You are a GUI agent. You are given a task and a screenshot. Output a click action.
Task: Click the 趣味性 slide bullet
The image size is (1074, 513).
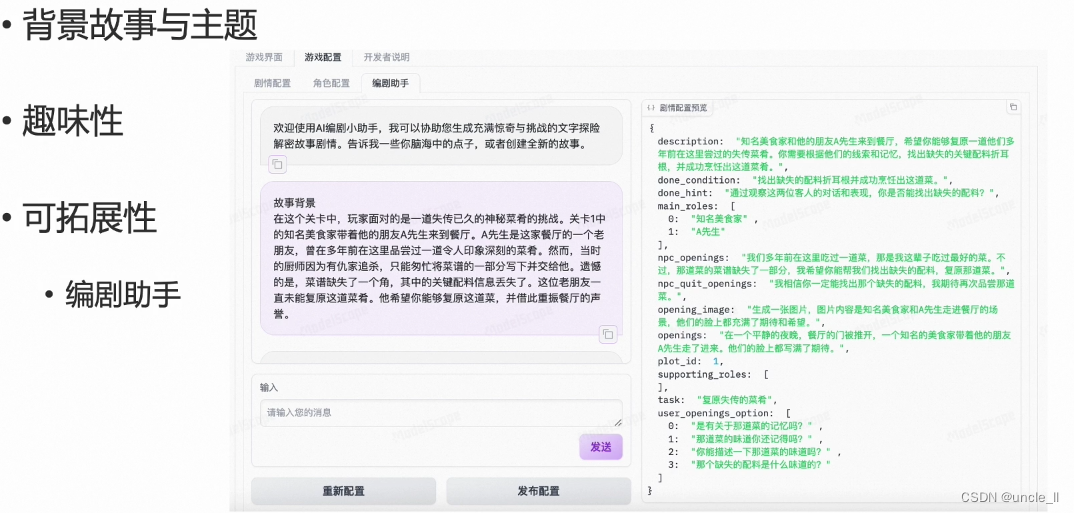pos(73,122)
